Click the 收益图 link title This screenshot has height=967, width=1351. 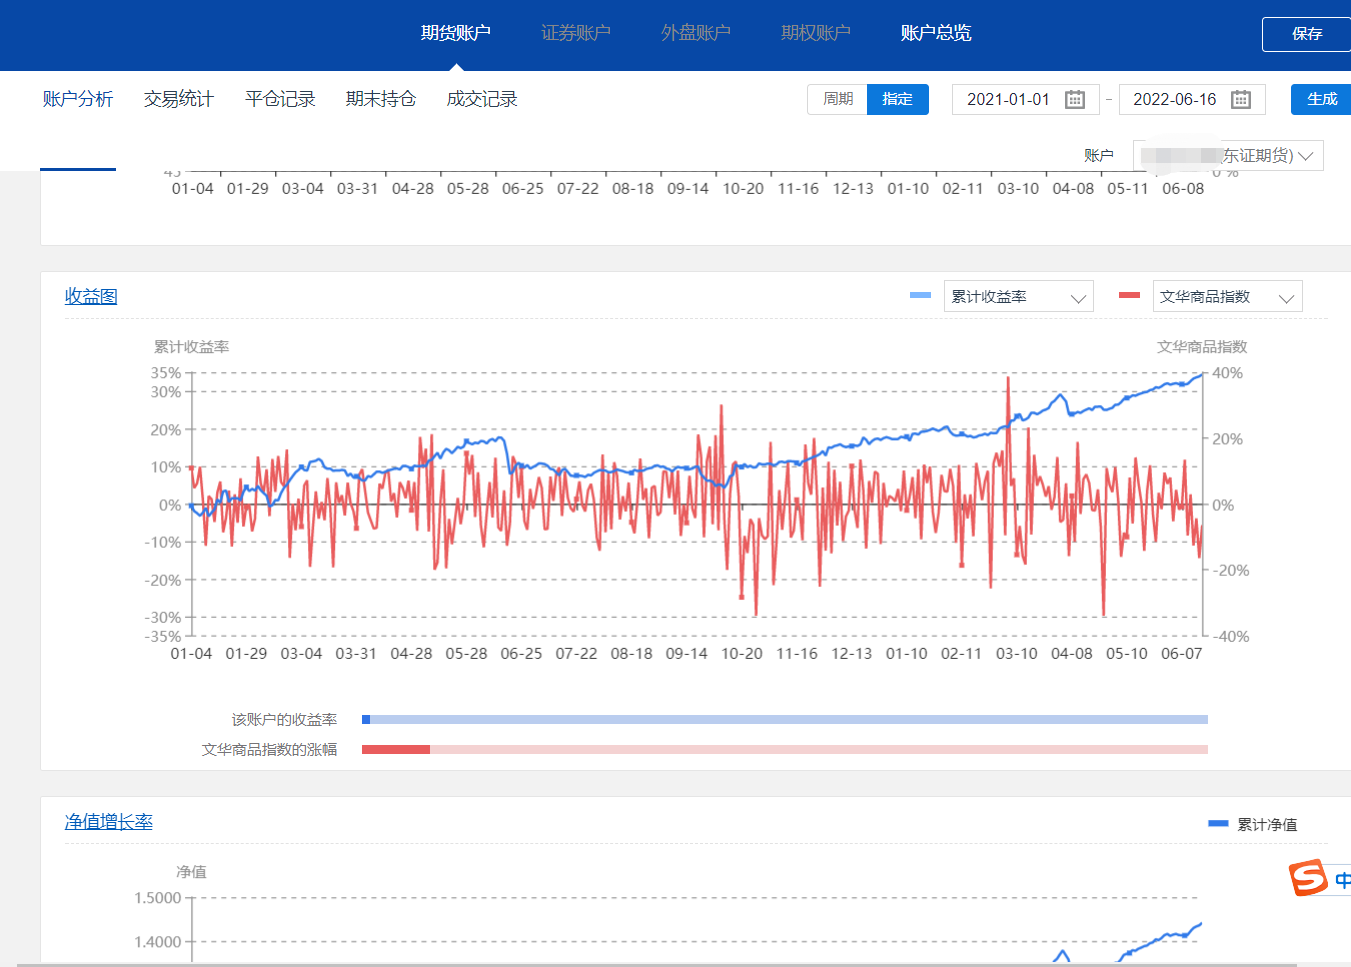[x=91, y=296]
